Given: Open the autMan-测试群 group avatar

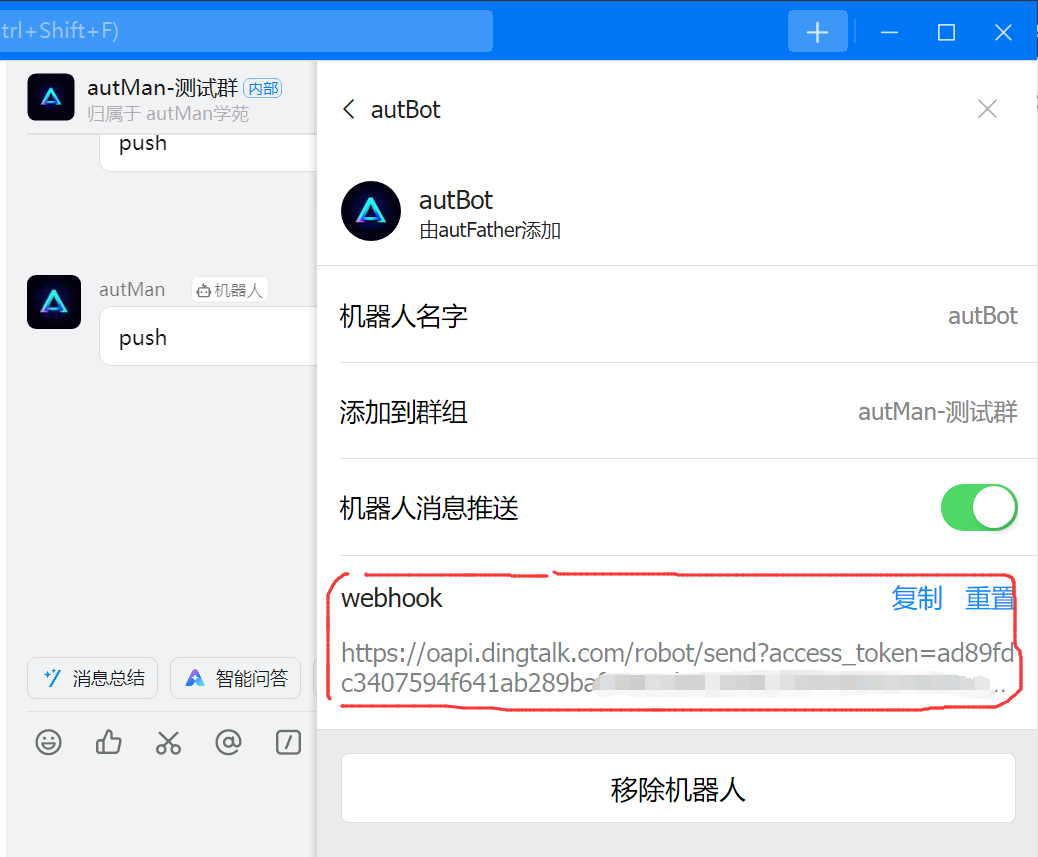Looking at the screenshot, I should coord(51,97).
